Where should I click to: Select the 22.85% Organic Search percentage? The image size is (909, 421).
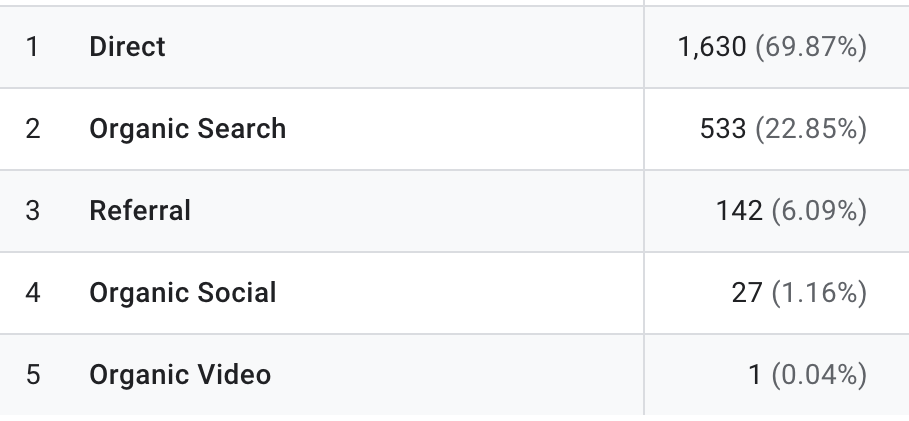coord(810,129)
